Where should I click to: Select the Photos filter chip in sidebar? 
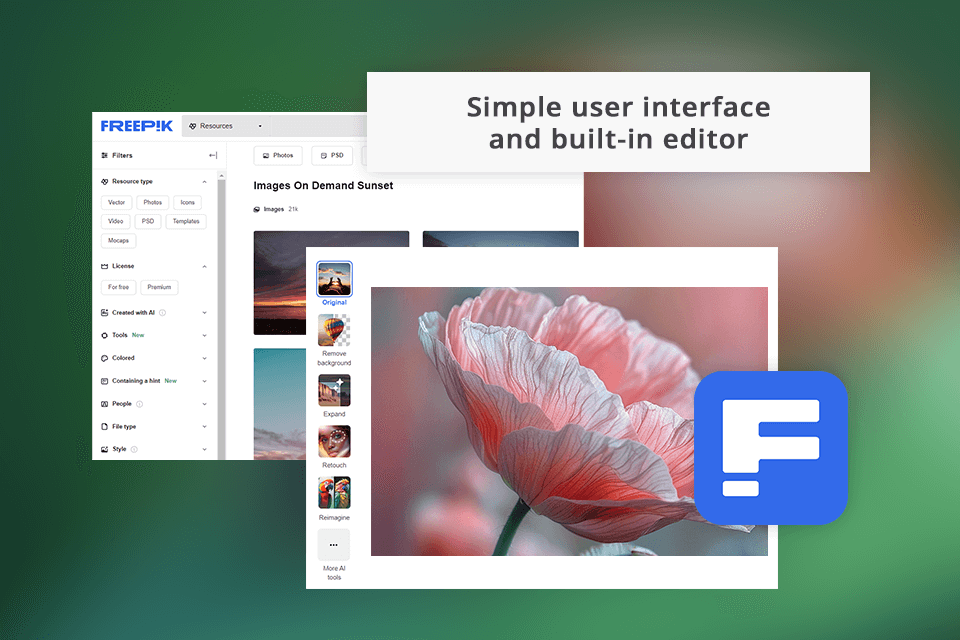pyautogui.click(x=152, y=203)
